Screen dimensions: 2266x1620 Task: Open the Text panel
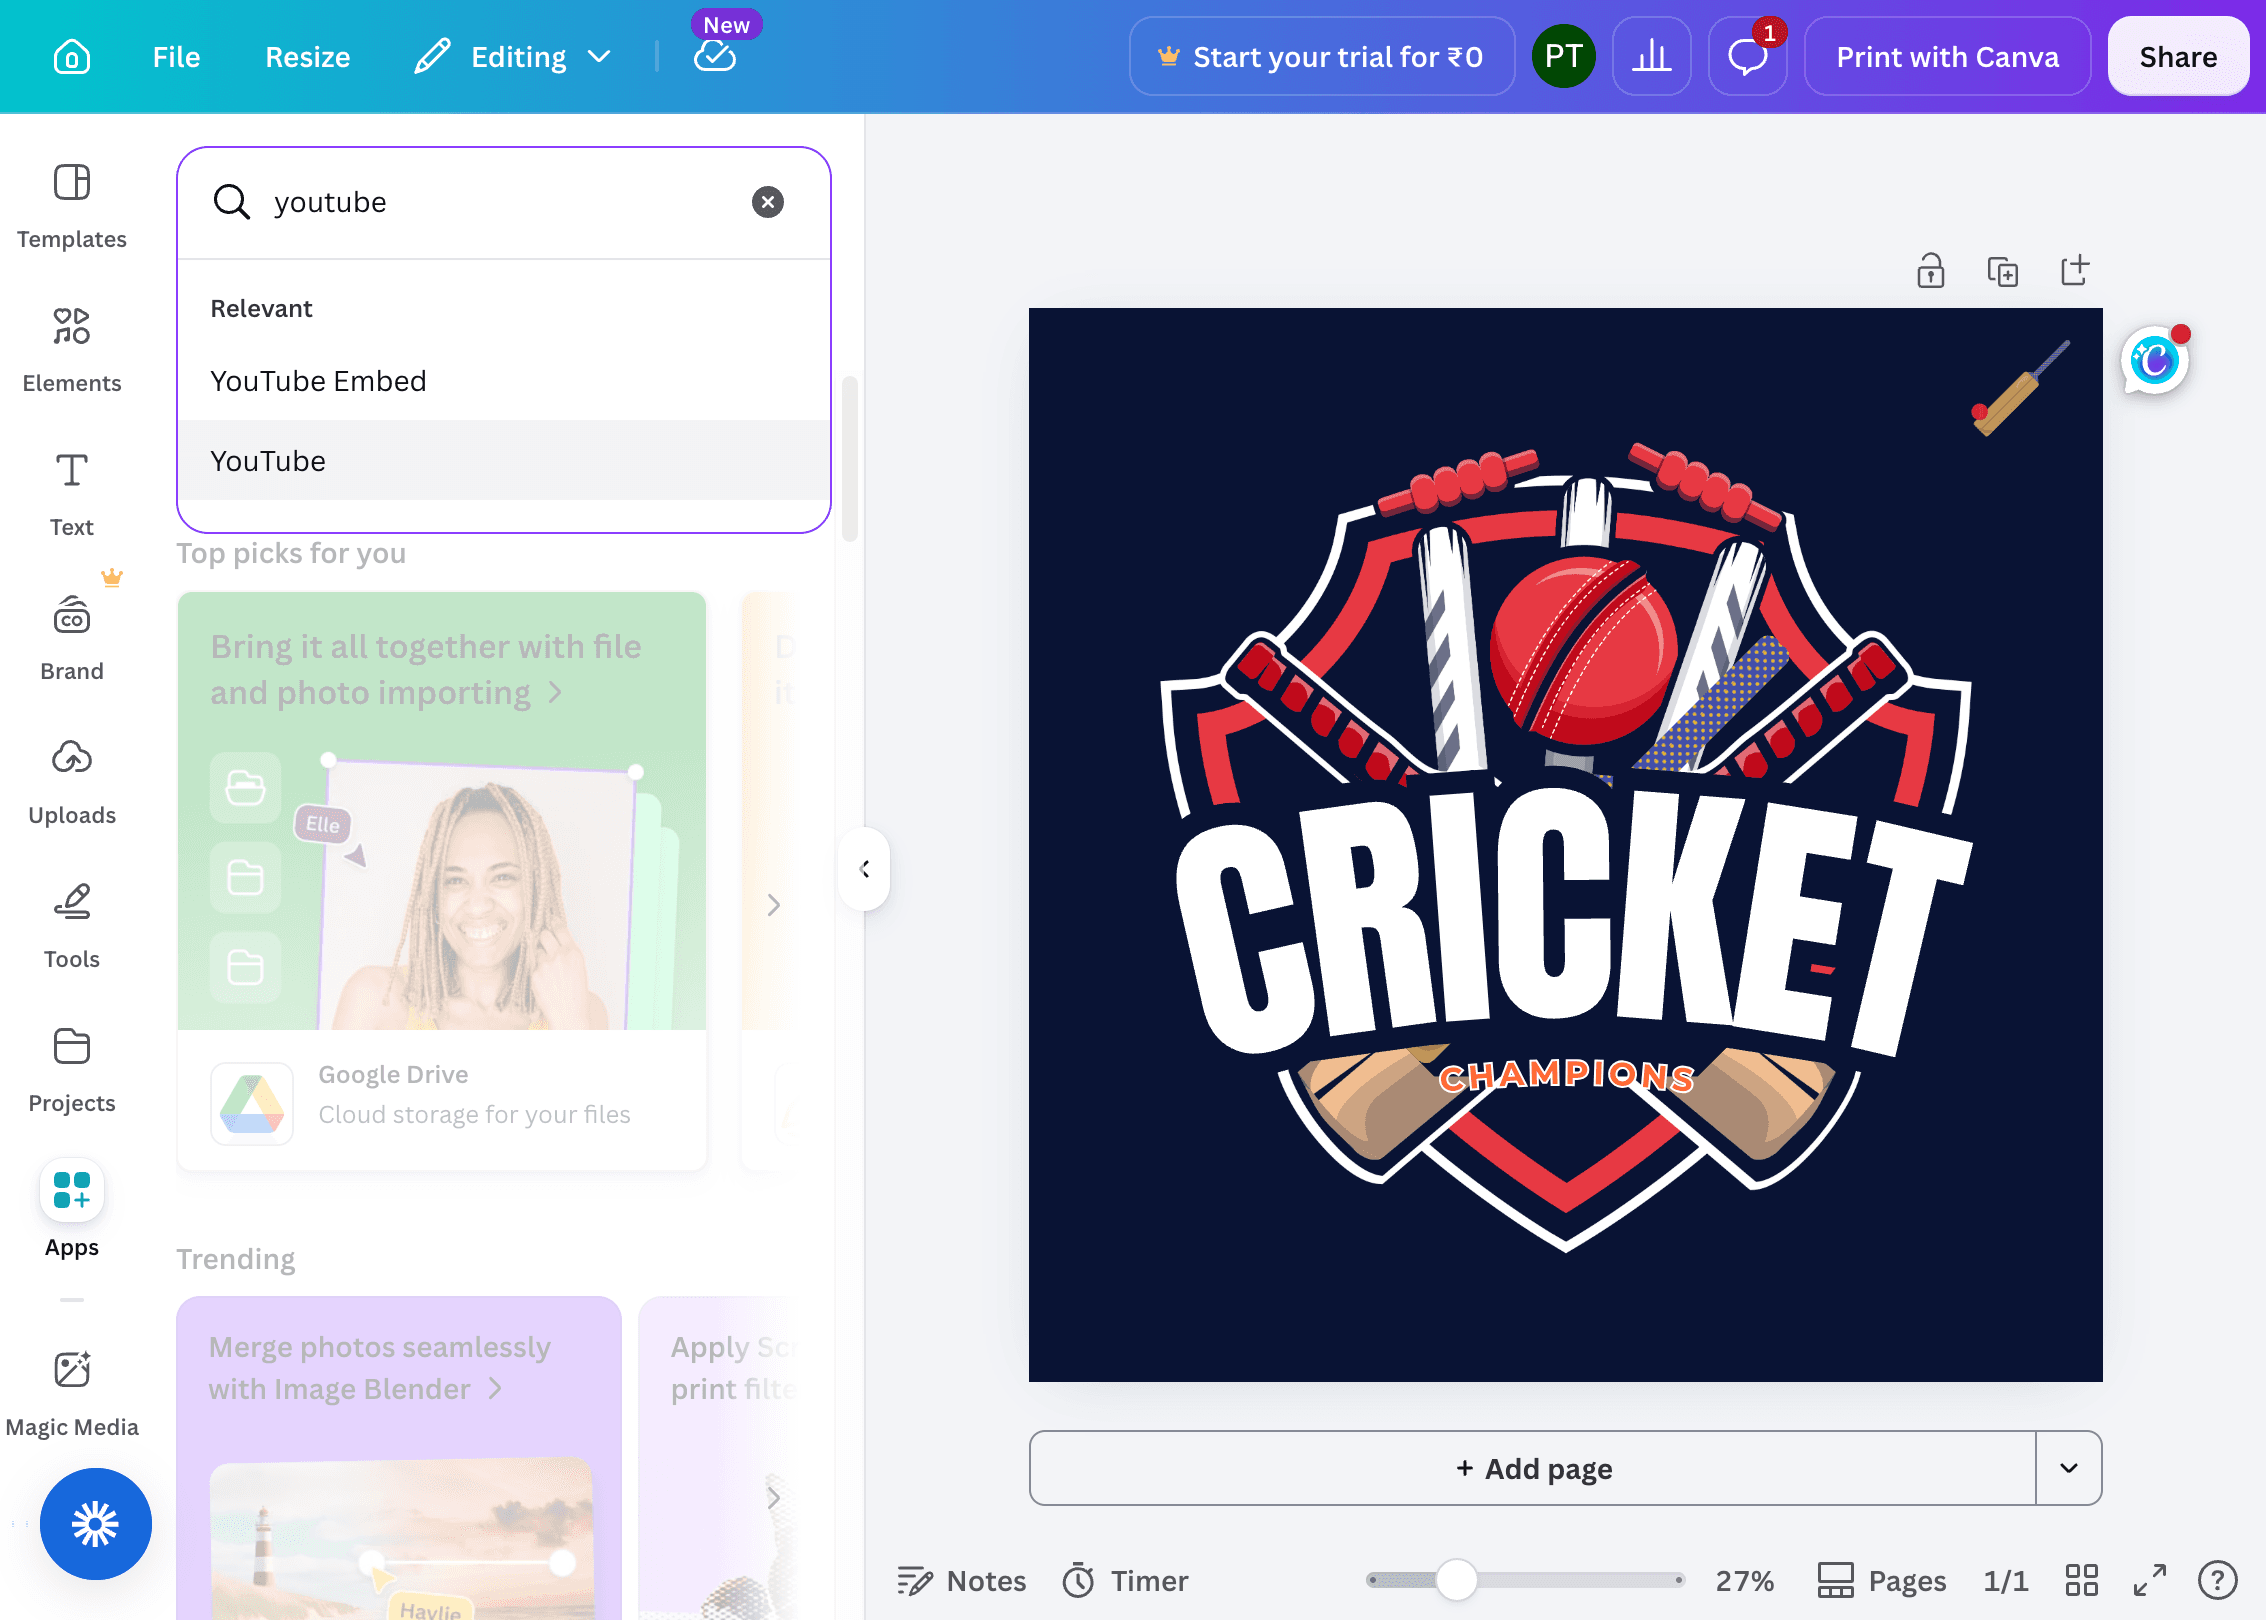click(x=72, y=495)
